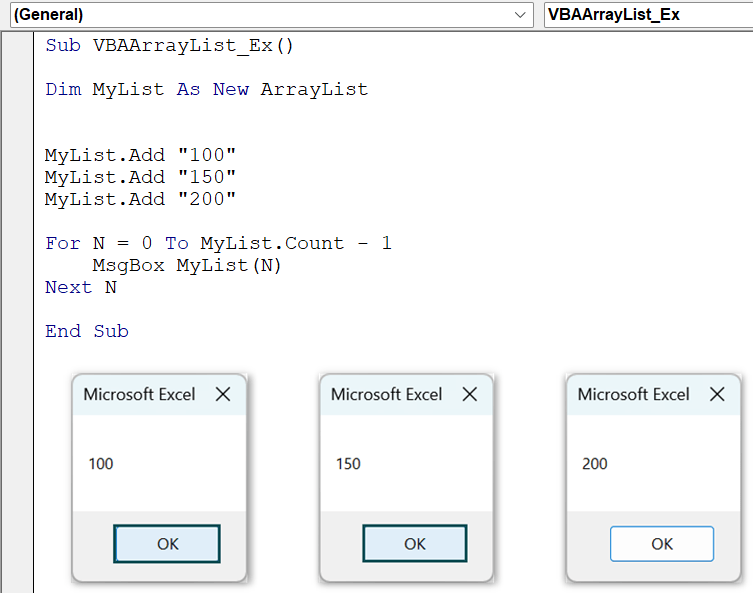Click the code window margin indicator bar
Viewport: 753px width, 593px height.
pos(18,312)
